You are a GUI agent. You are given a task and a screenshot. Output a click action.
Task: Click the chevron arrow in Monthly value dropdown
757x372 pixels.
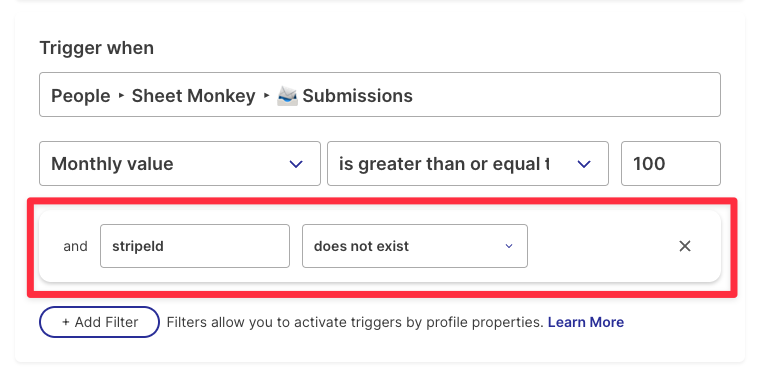(x=295, y=164)
